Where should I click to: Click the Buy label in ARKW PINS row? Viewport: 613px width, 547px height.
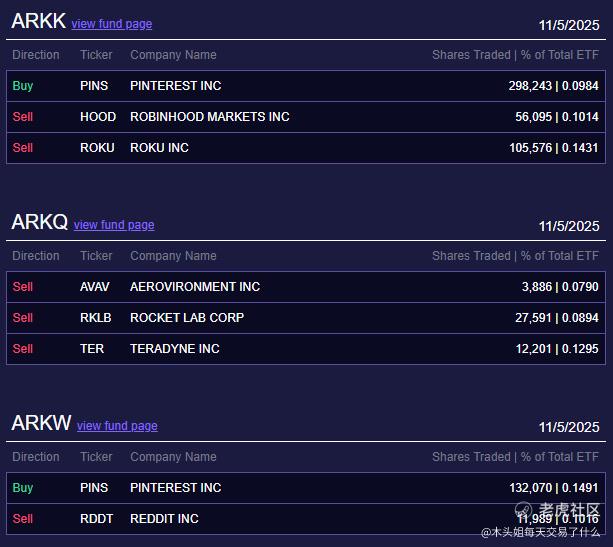[23, 488]
